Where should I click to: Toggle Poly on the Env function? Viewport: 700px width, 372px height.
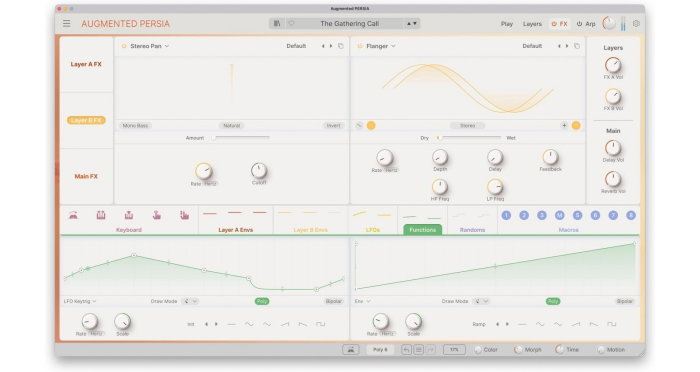click(x=553, y=301)
